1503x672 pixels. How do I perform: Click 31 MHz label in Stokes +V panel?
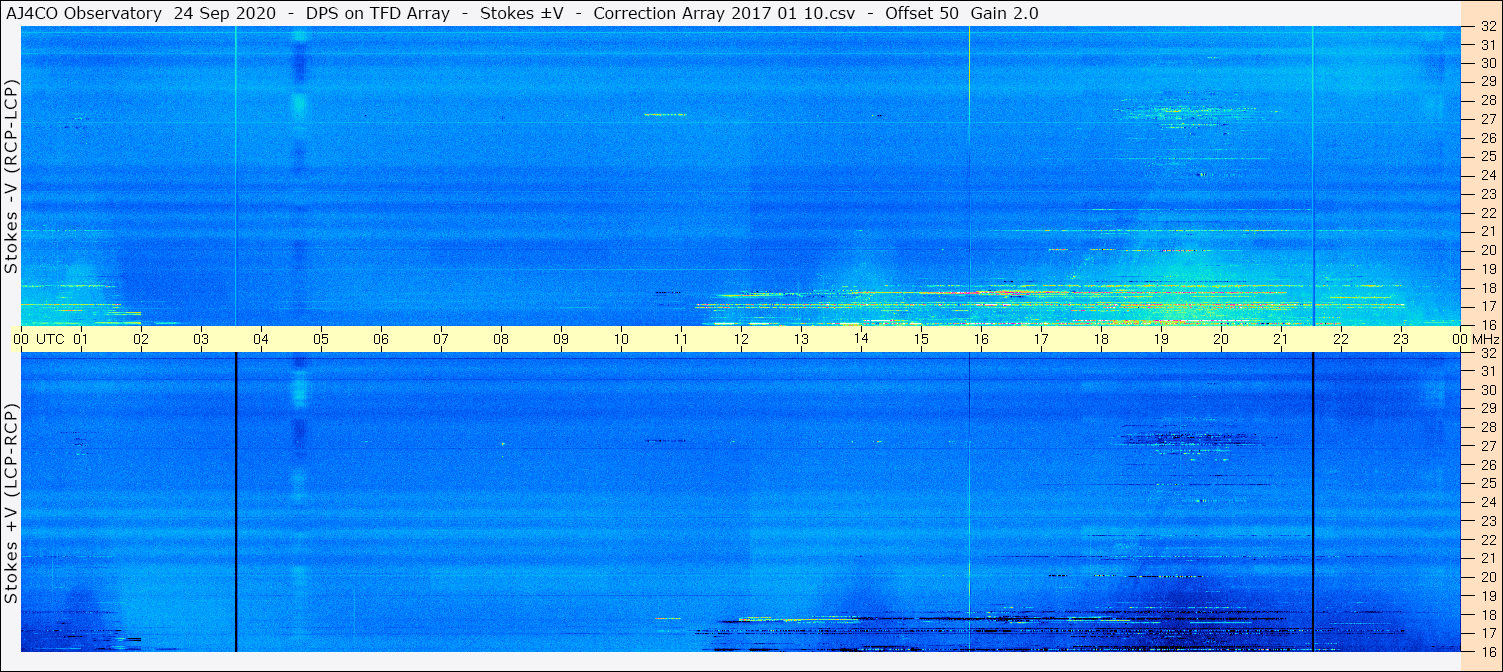(1487, 371)
